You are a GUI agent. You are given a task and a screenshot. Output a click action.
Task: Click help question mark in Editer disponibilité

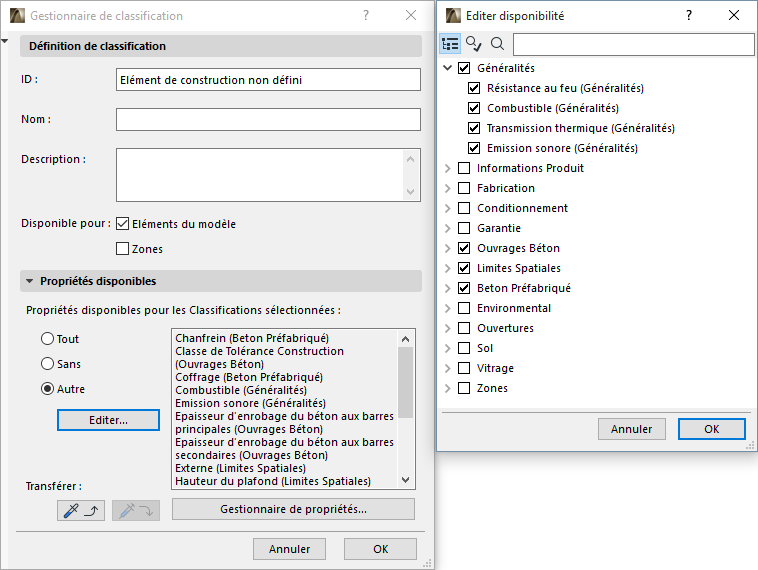689,15
